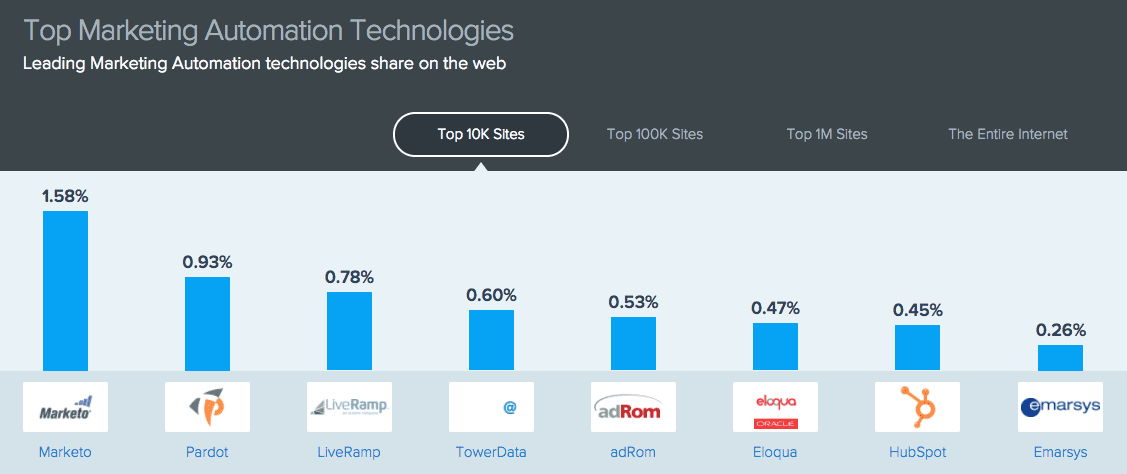Click the Eloqua 0.47% bar
This screenshot has width=1127, height=474.
tap(775, 347)
